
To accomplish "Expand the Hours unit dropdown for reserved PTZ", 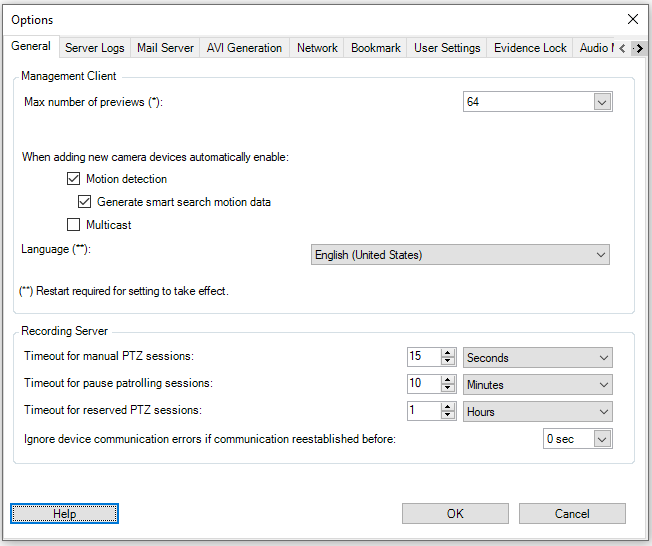I will pos(603,412).
